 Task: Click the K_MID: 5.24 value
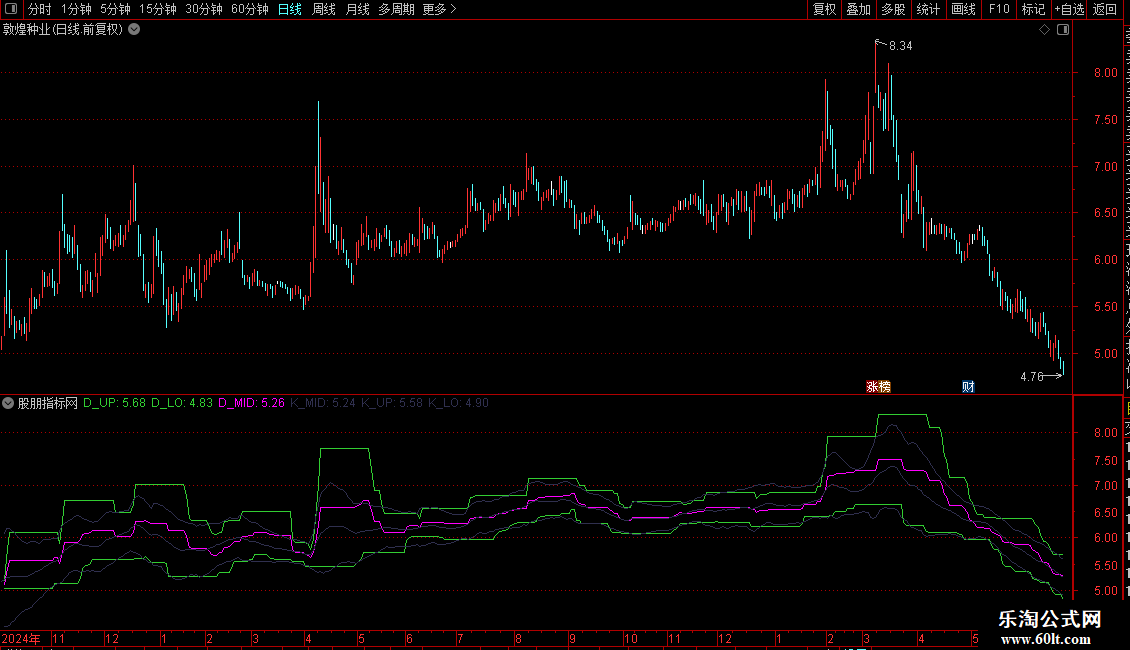click(323, 403)
